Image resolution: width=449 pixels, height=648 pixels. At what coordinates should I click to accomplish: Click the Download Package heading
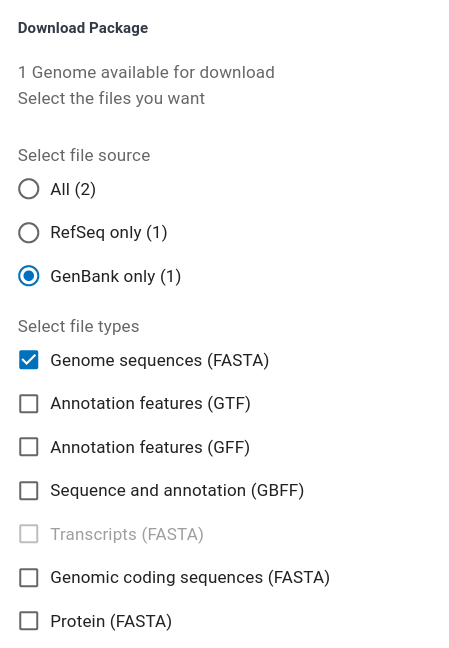point(83,28)
